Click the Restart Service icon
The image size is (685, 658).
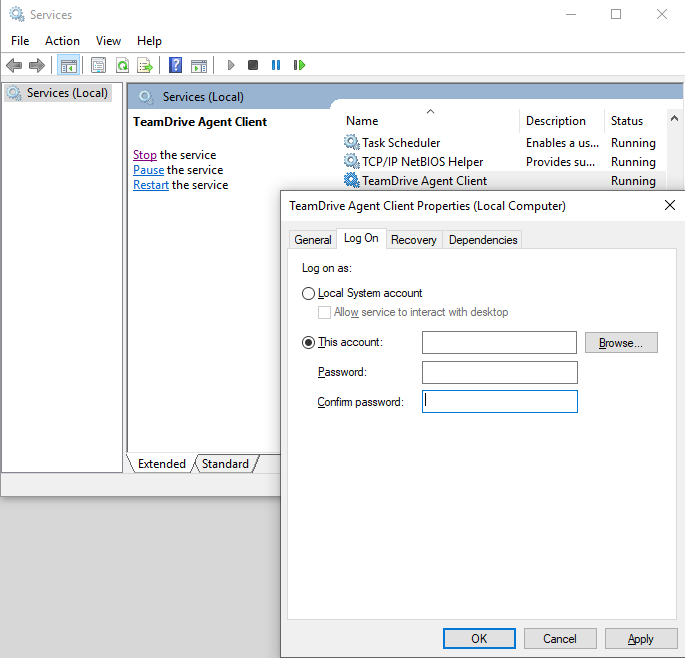(299, 65)
